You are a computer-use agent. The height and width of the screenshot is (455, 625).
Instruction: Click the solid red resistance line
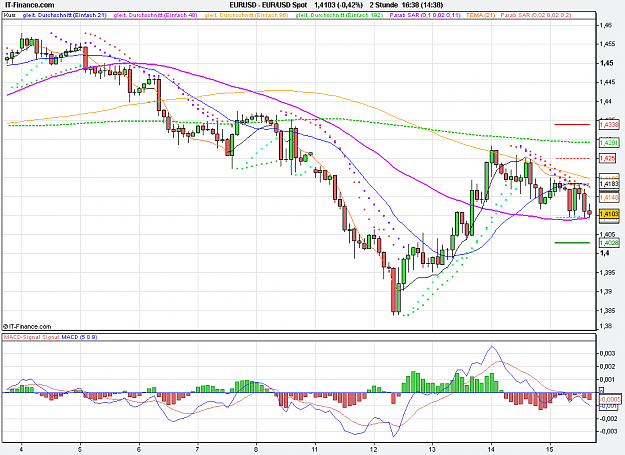point(572,125)
